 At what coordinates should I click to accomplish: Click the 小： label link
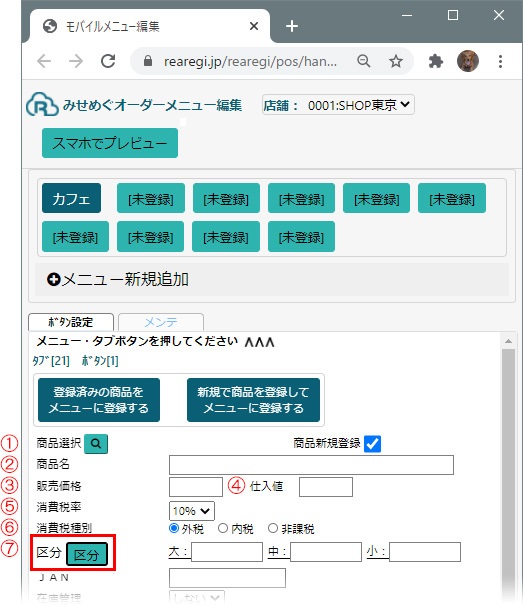point(376,552)
